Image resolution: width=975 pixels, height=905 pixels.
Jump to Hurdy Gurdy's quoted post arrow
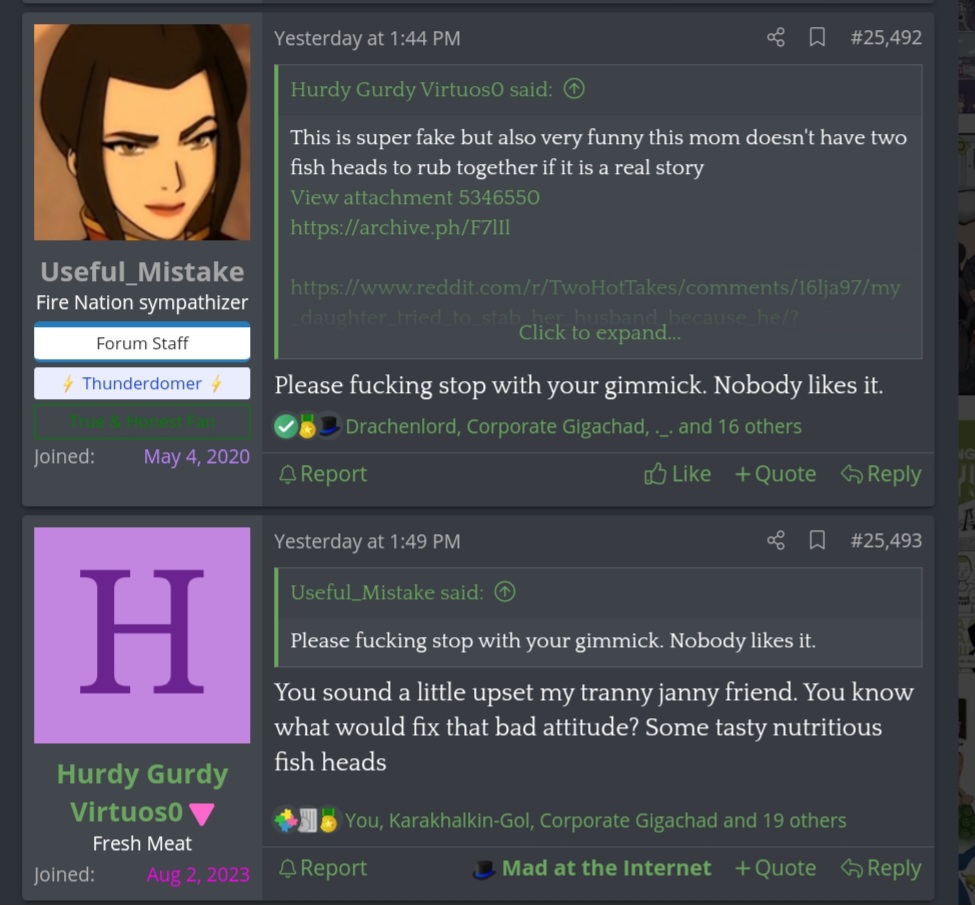pos(574,89)
